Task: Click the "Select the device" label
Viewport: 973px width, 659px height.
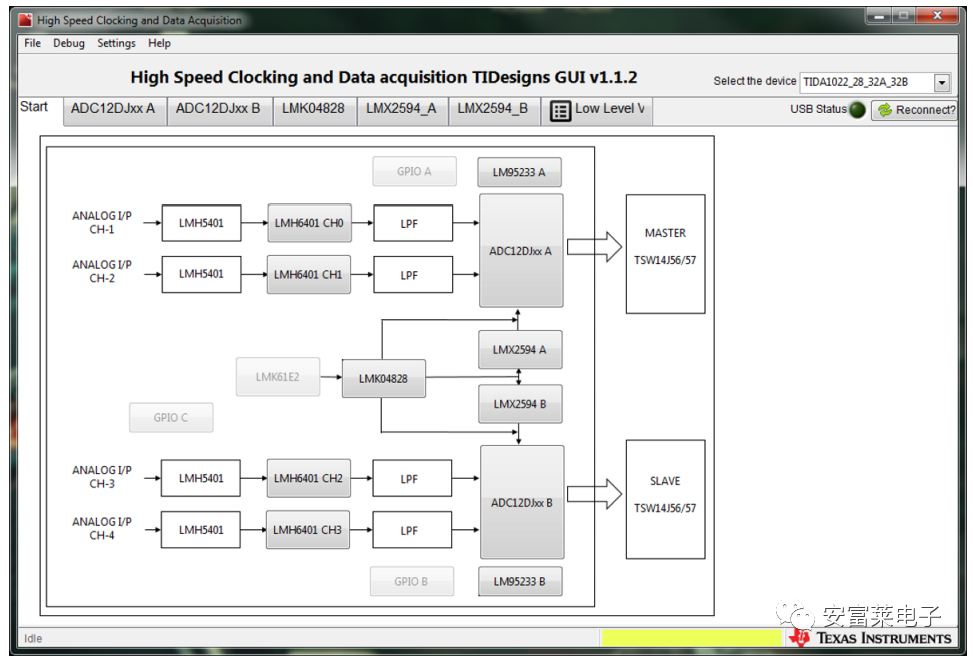Action: click(x=755, y=81)
